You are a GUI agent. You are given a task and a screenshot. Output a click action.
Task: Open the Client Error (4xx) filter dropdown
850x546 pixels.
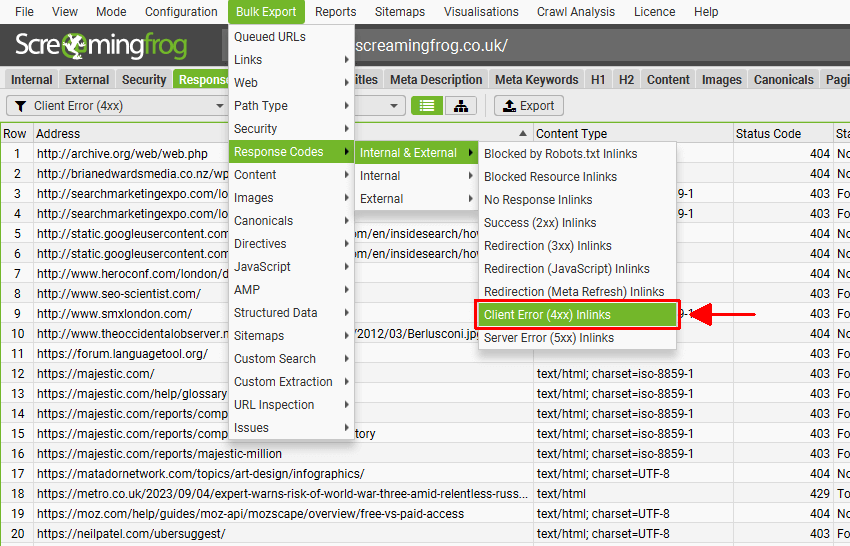click(x=117, y=106)
